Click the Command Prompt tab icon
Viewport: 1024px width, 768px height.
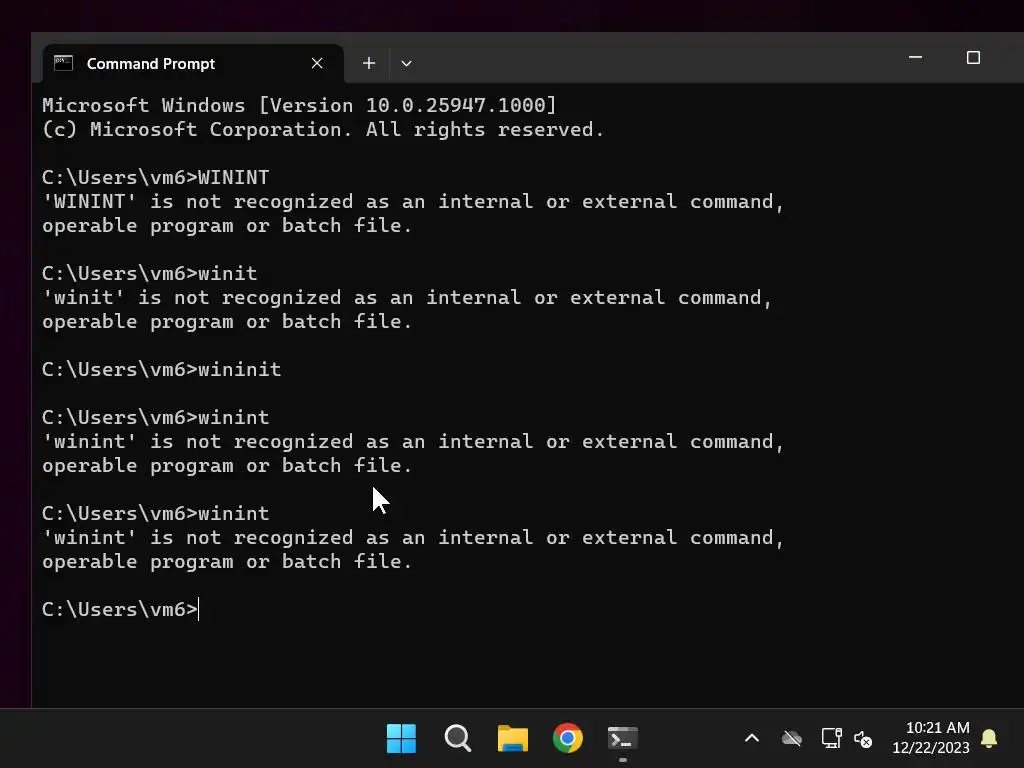click(63, 63)
